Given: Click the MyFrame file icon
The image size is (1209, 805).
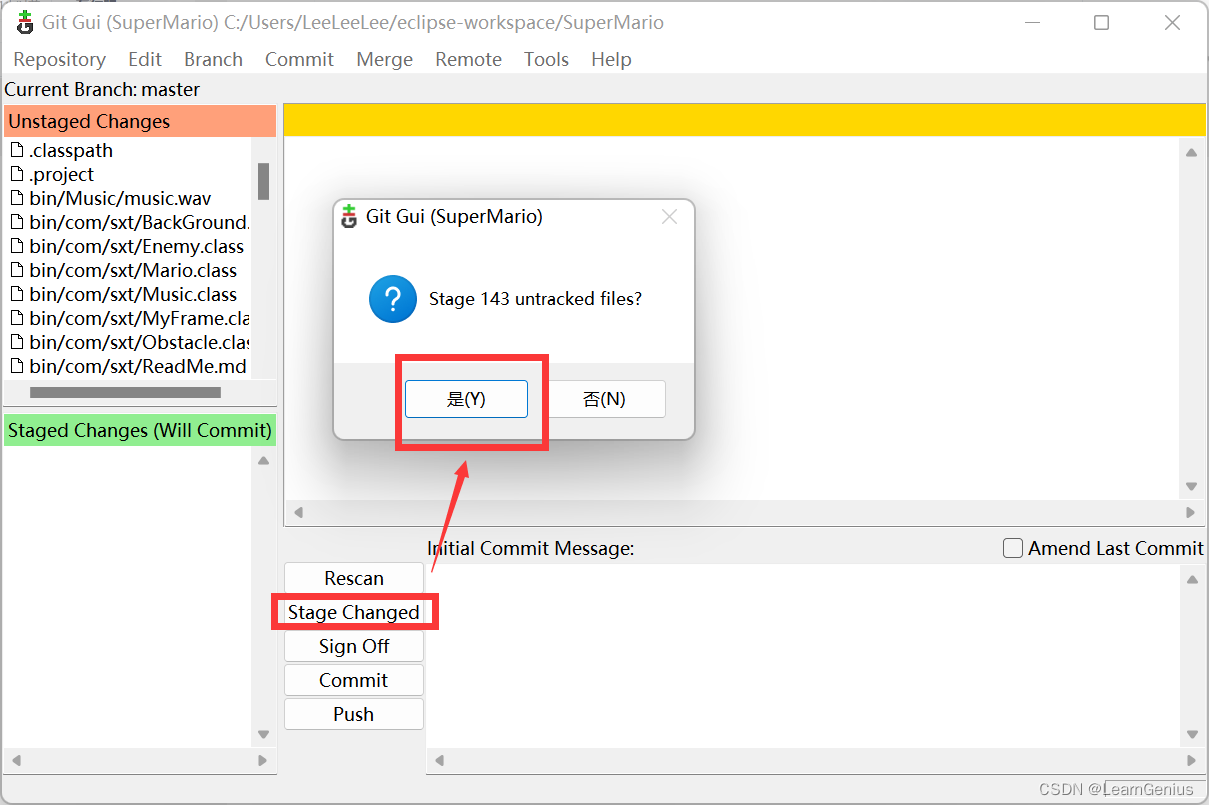Looking at the screenshot, I should click(16, 319).
